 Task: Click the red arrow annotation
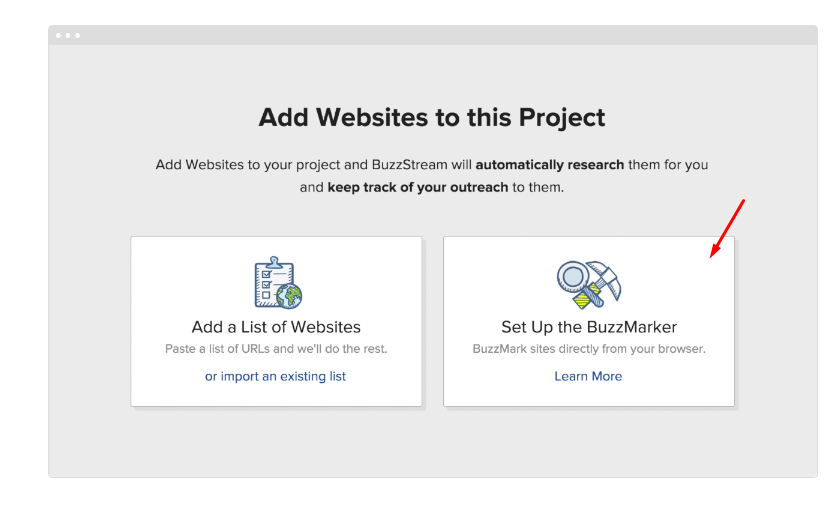(727, 229)
